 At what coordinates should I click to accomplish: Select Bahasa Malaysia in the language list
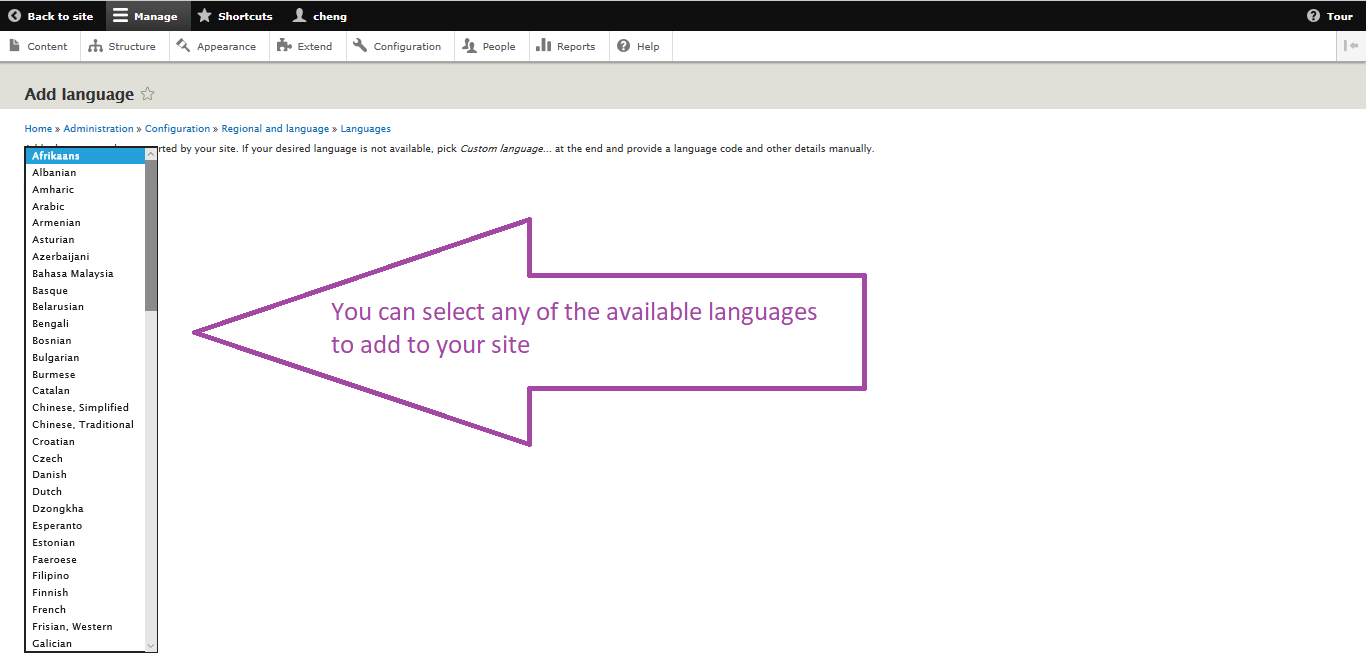point(85,274)
